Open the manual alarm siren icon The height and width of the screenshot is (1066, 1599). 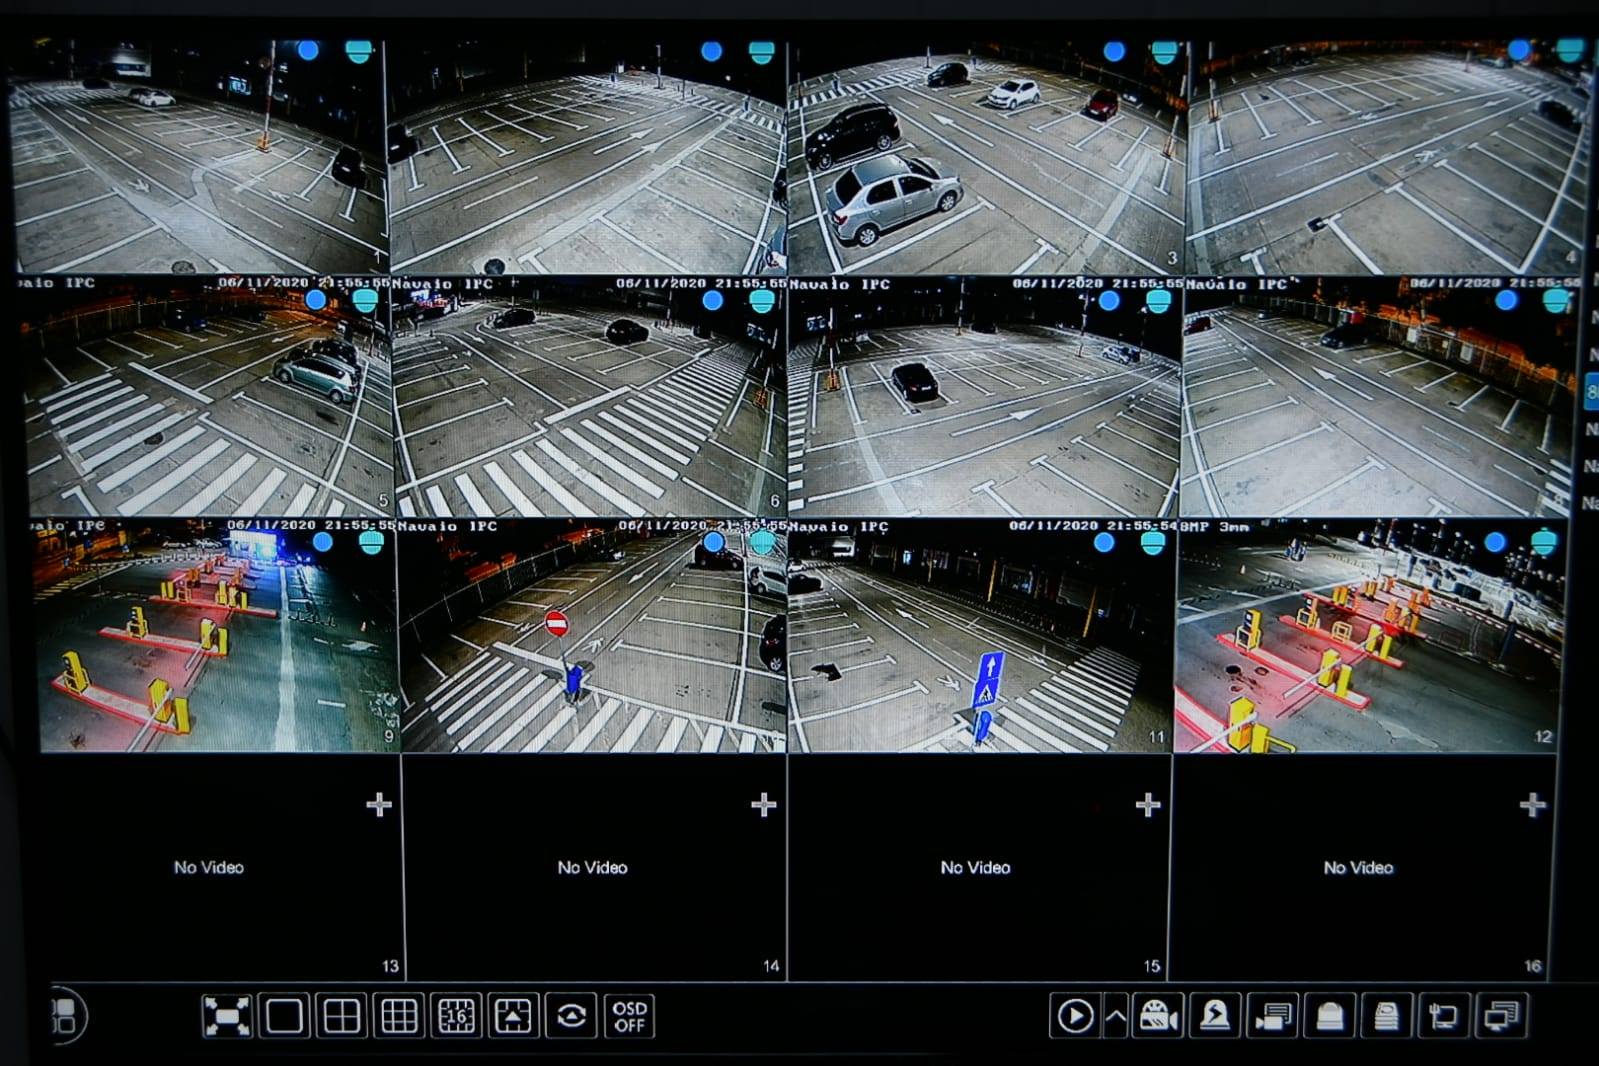click(1215, 1017)
